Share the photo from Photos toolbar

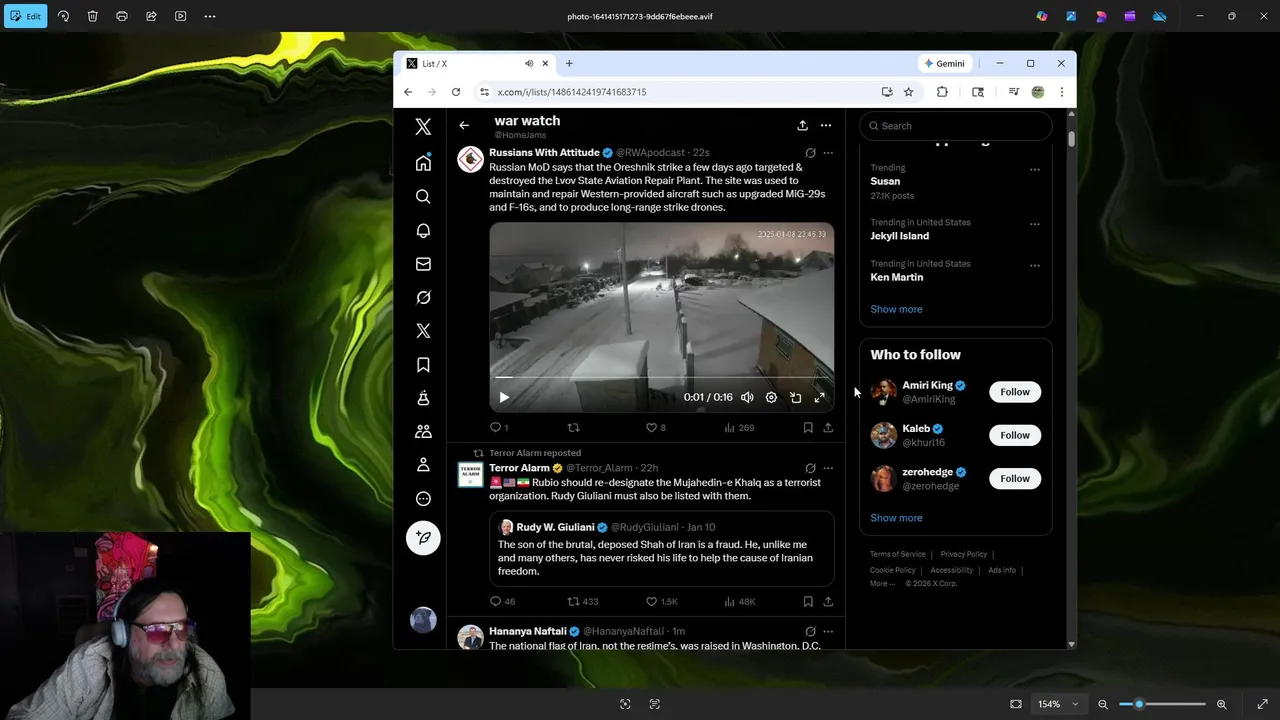[151, 16]
